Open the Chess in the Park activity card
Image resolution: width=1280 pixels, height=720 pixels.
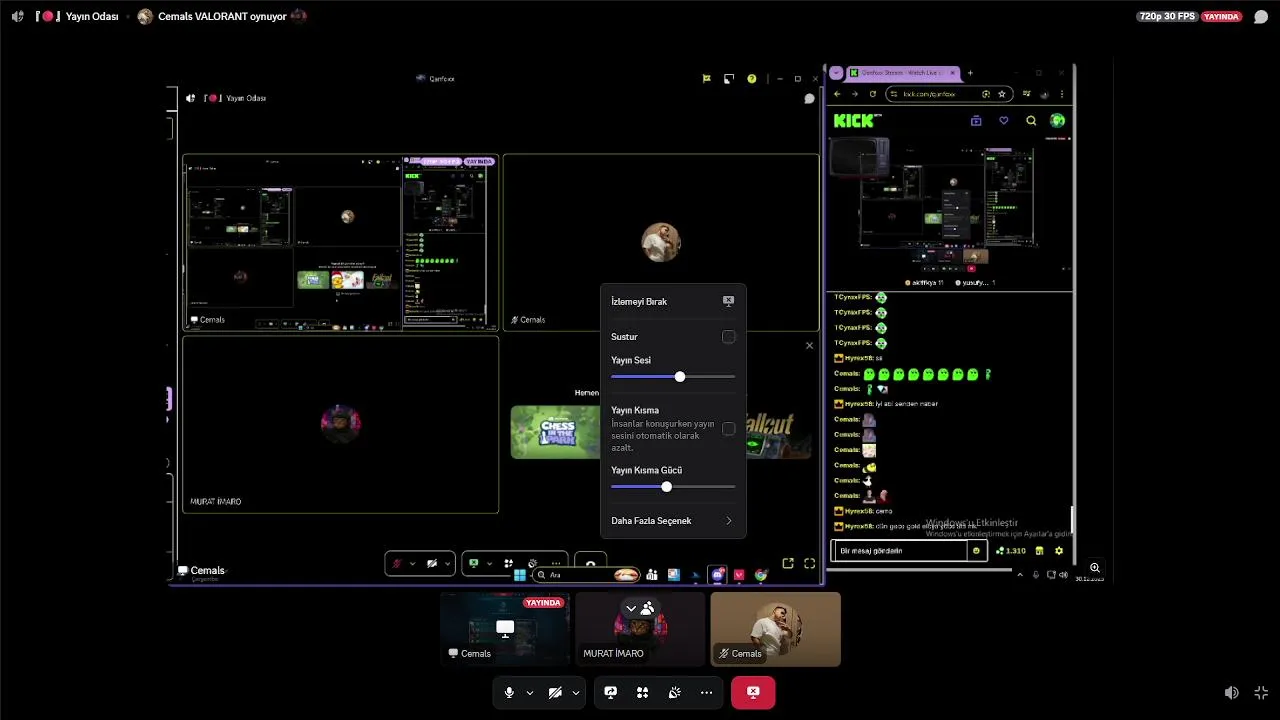[x=555, y=432]
